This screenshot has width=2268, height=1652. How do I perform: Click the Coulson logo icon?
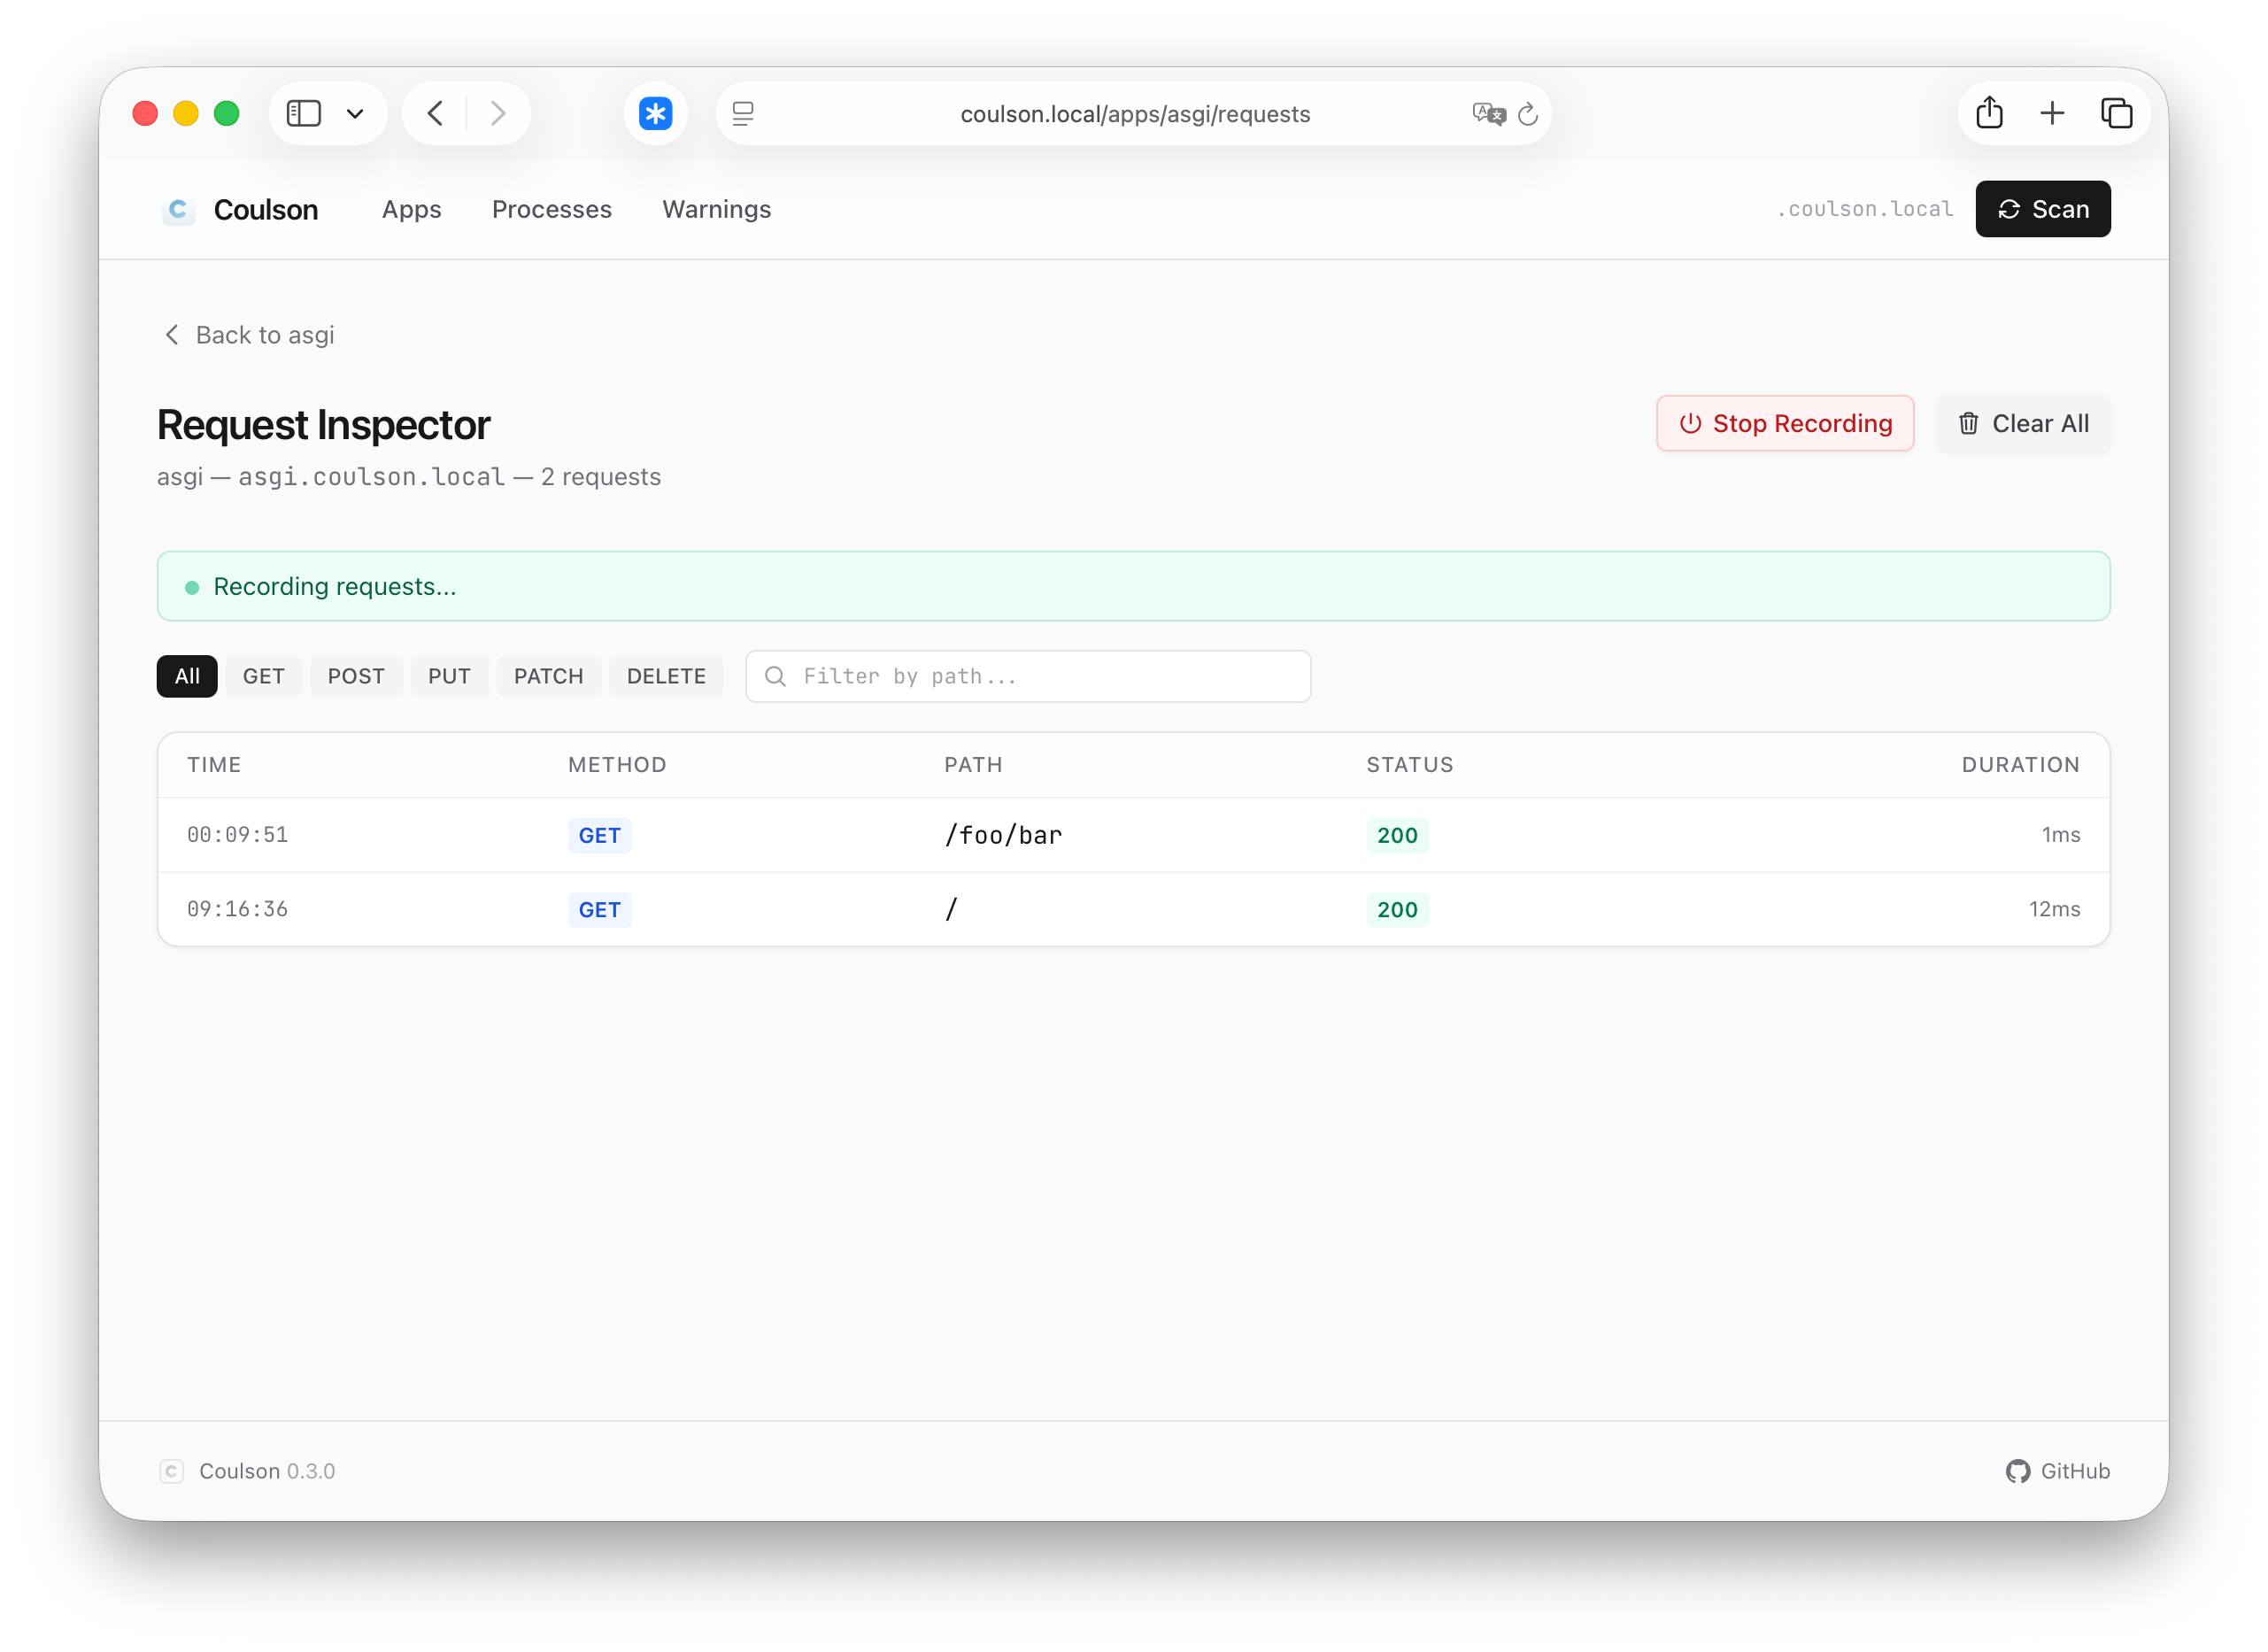[x=178, y=210]
